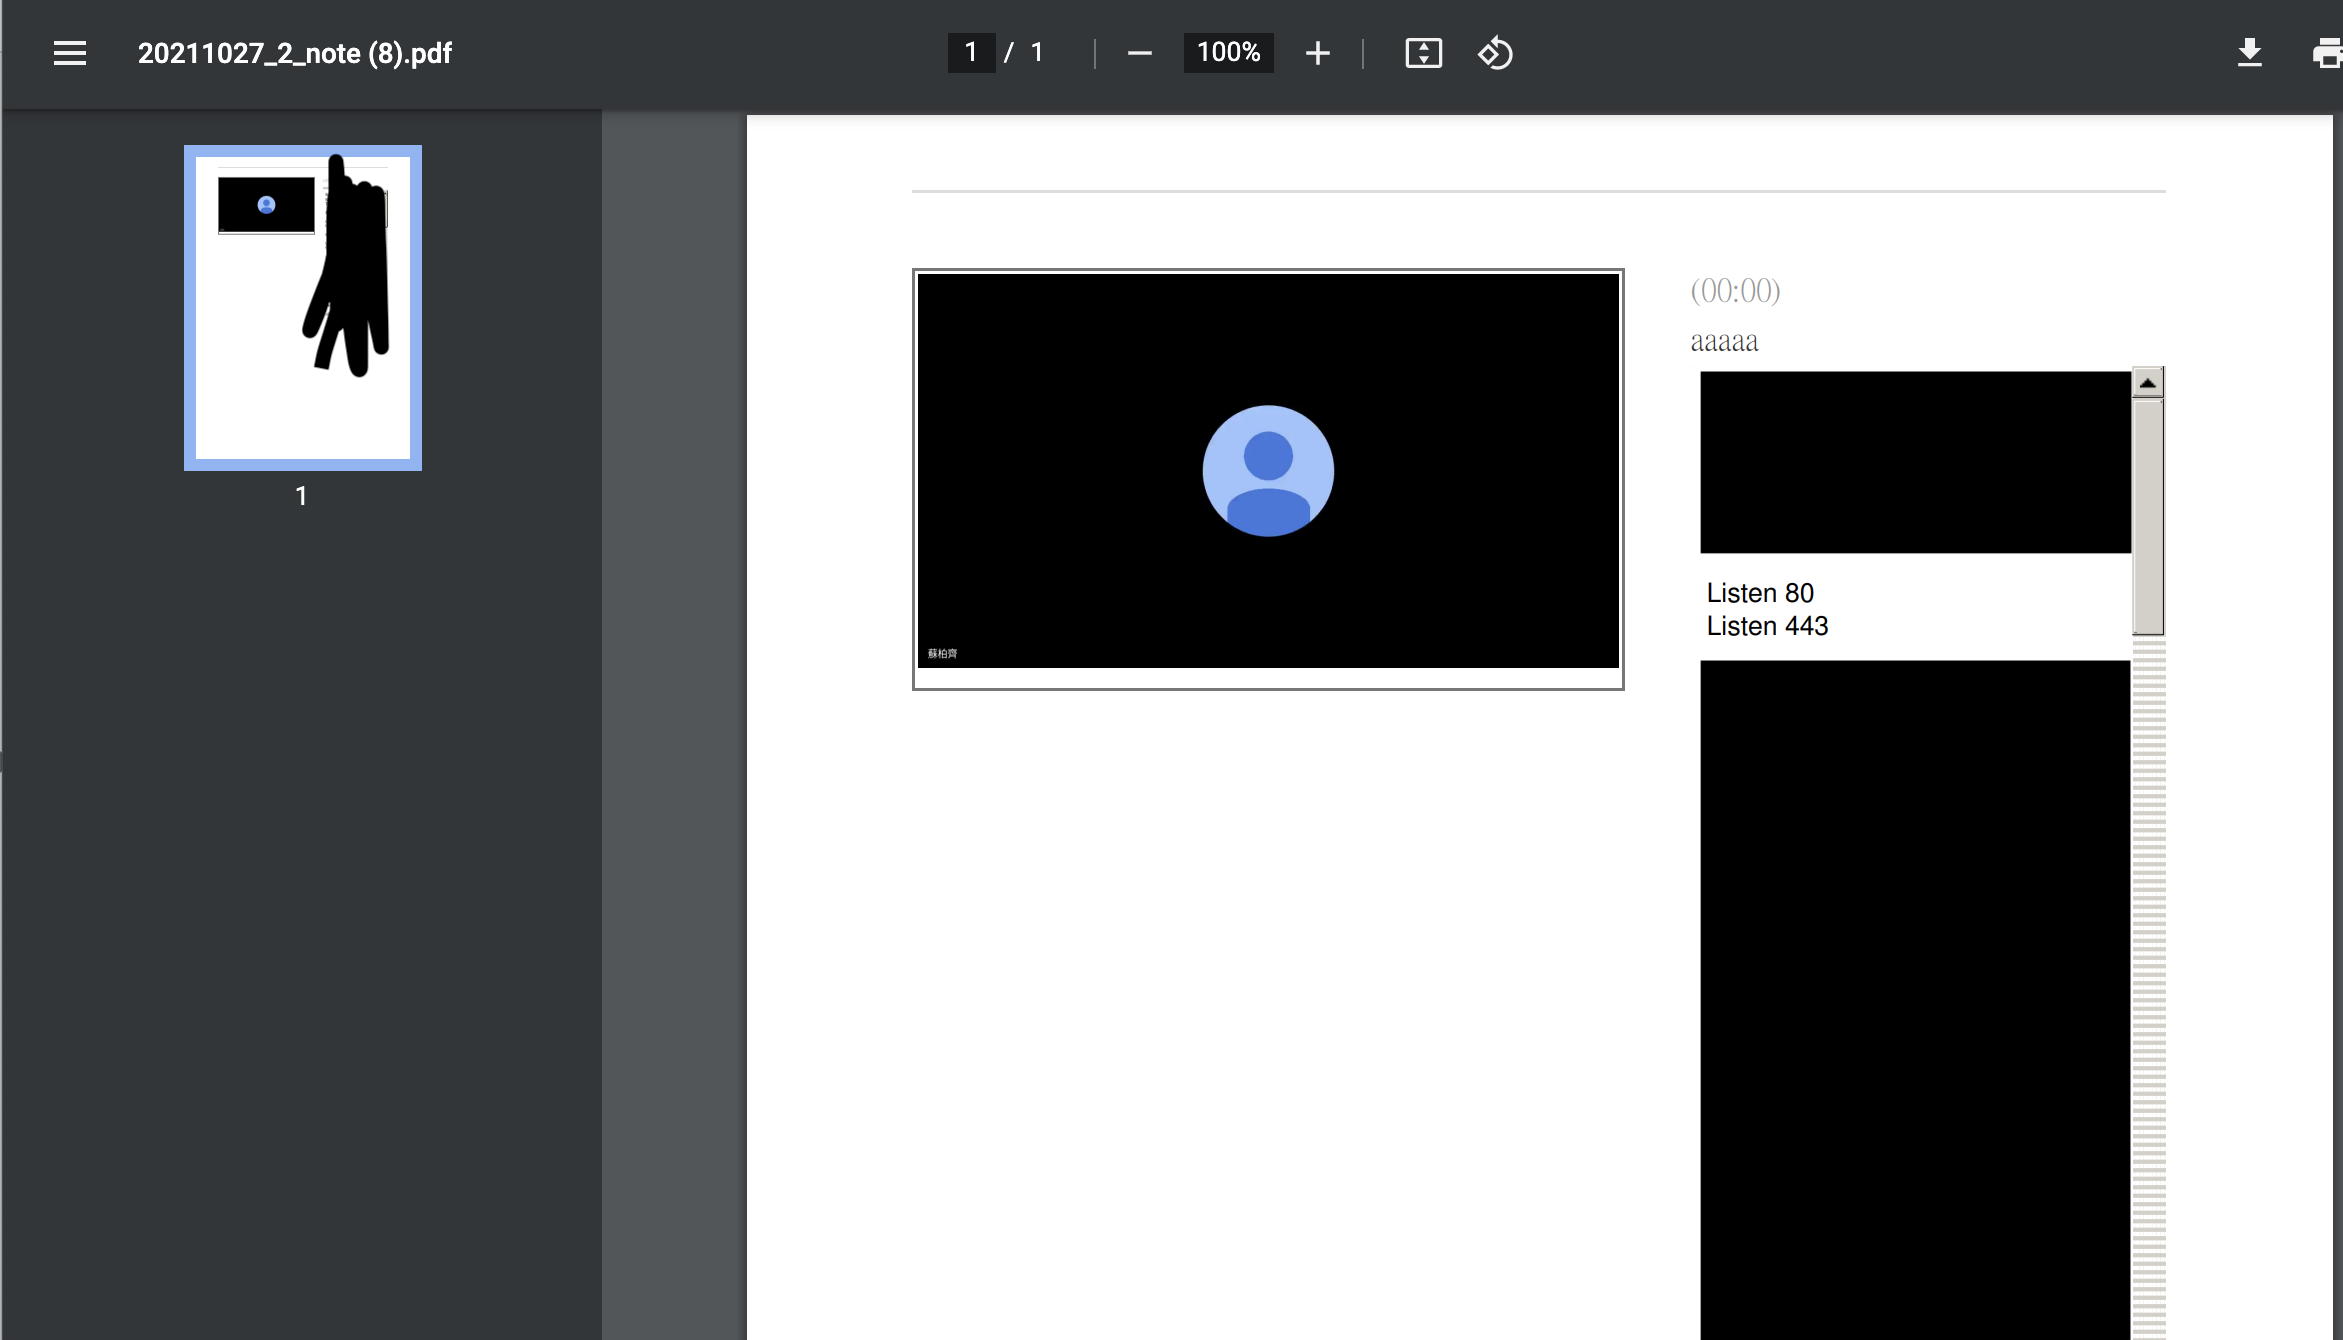Zoom in with the plus button

coord(1318,53)
